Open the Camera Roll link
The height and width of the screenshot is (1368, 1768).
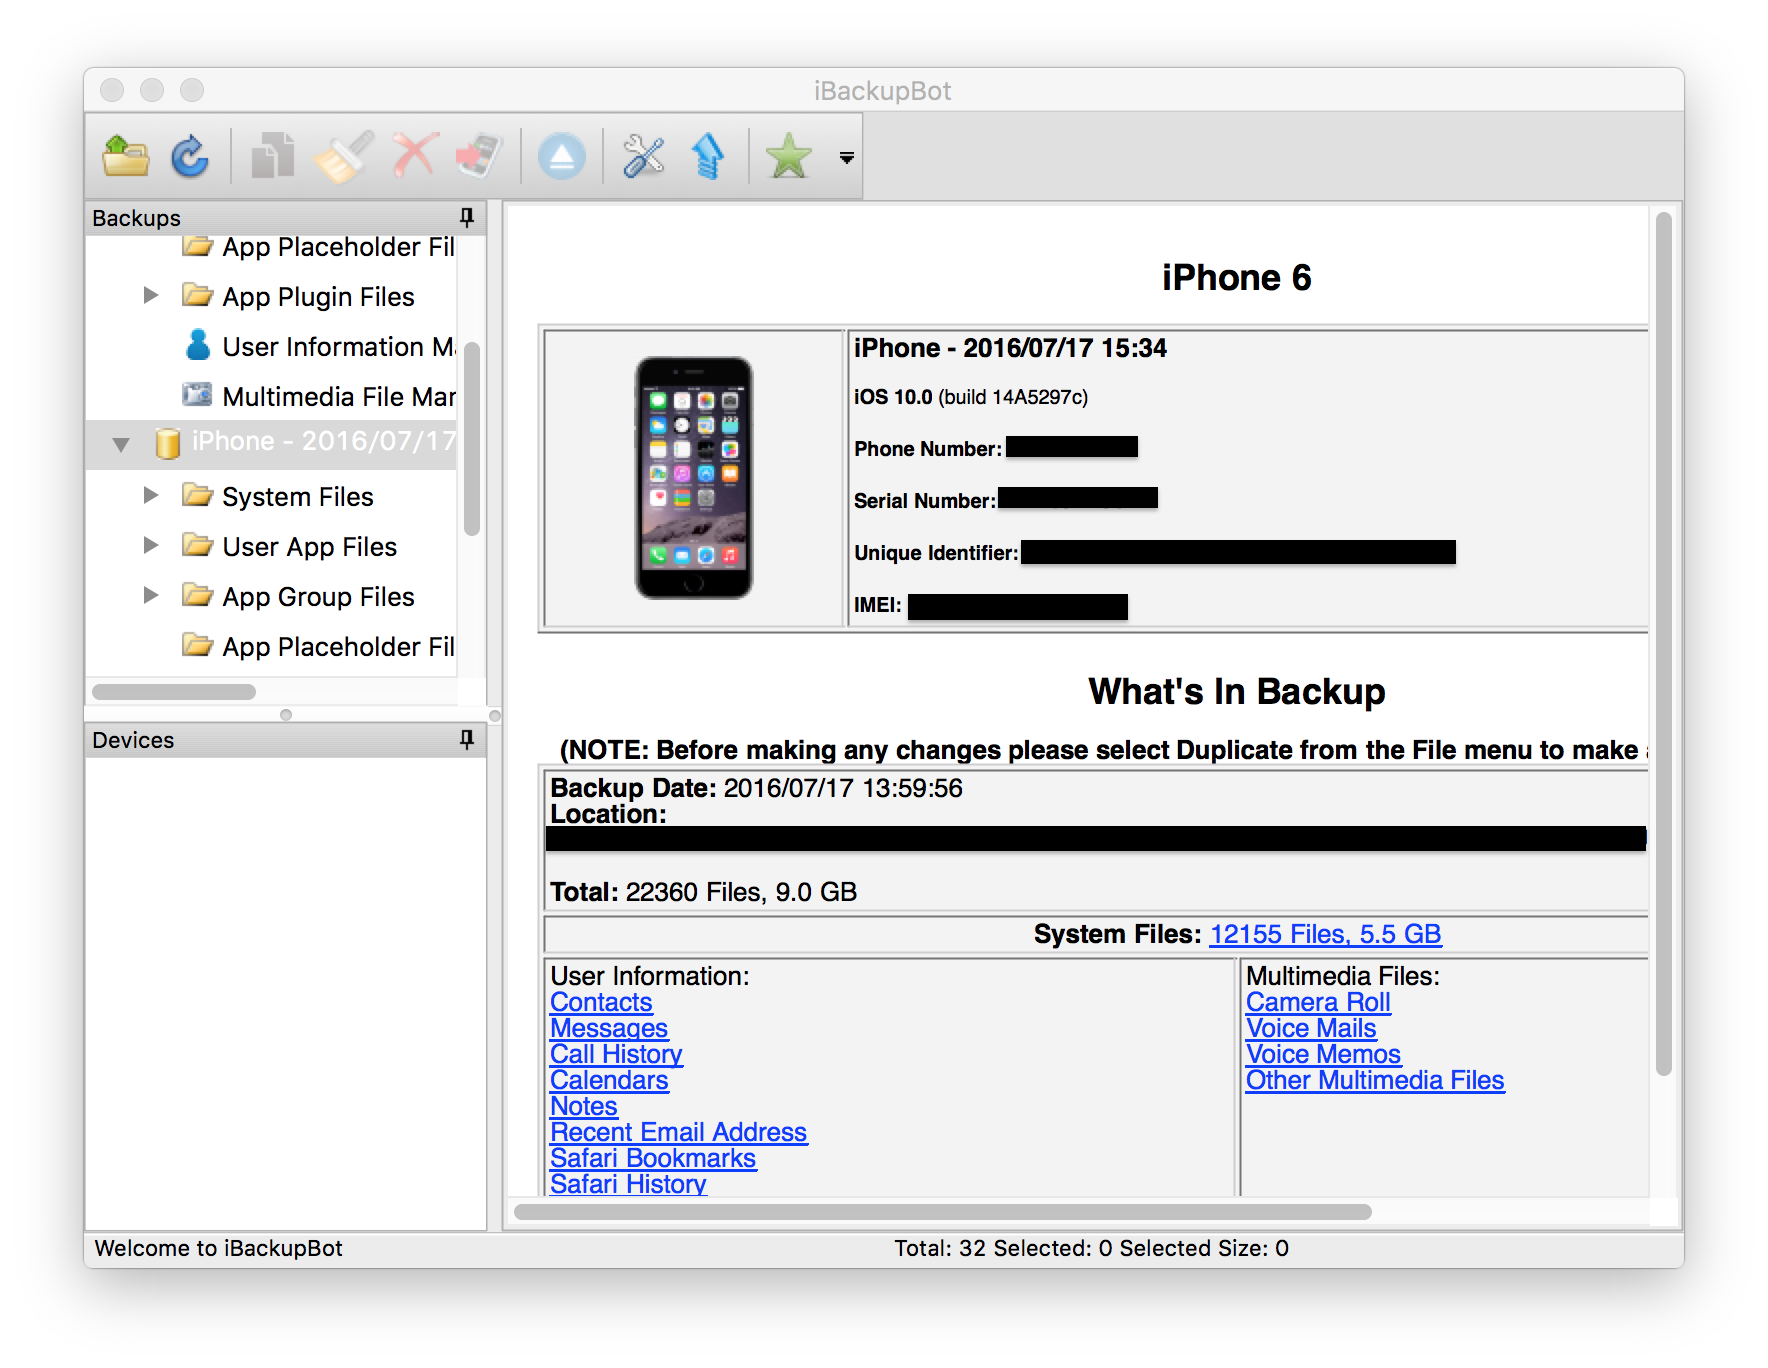point(1318,1002)
